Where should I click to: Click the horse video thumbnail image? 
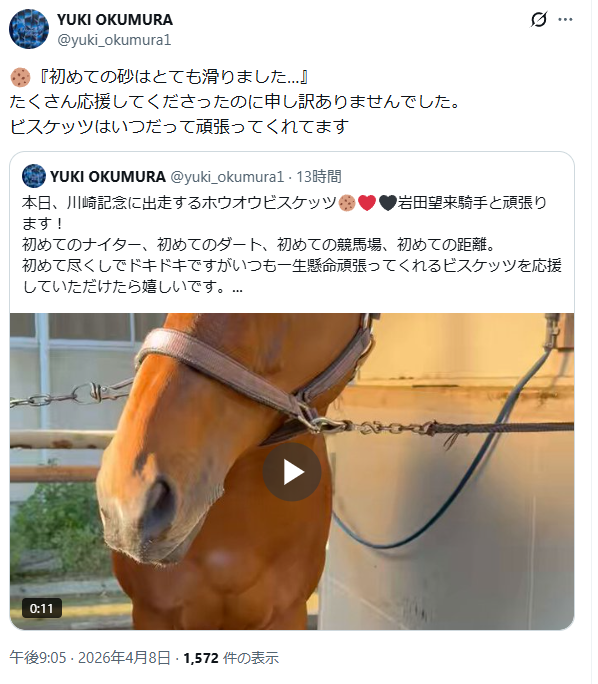(x=292, y=471)
